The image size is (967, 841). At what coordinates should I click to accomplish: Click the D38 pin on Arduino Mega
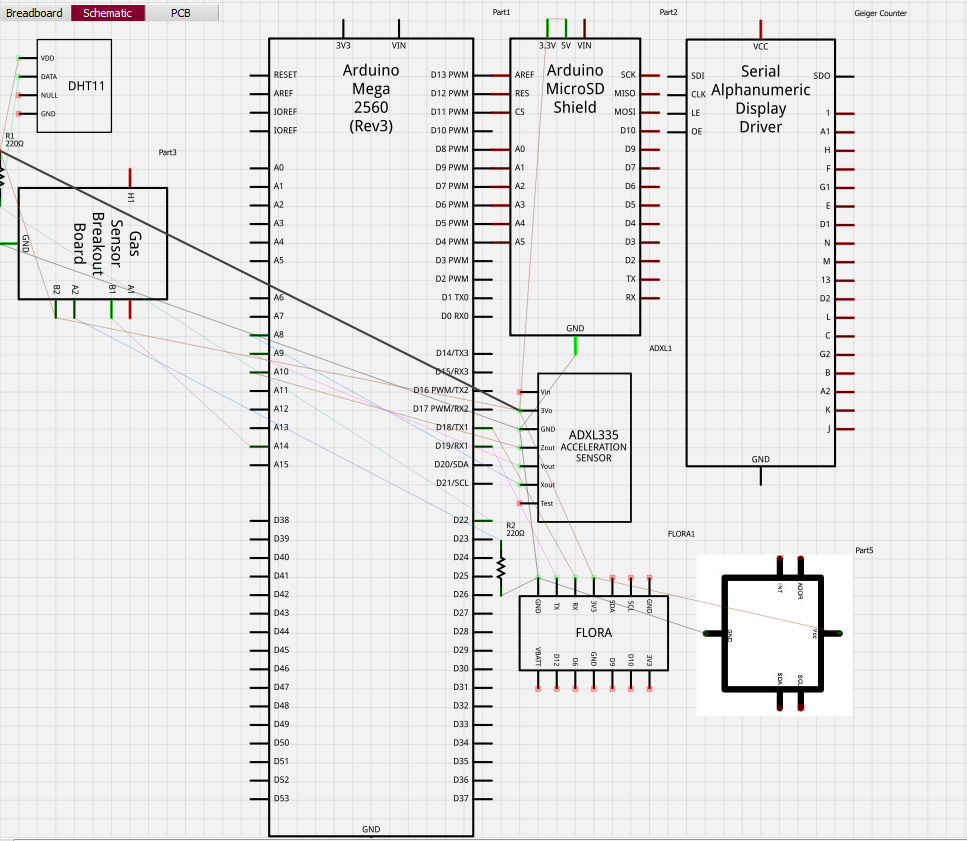(260, 520)
